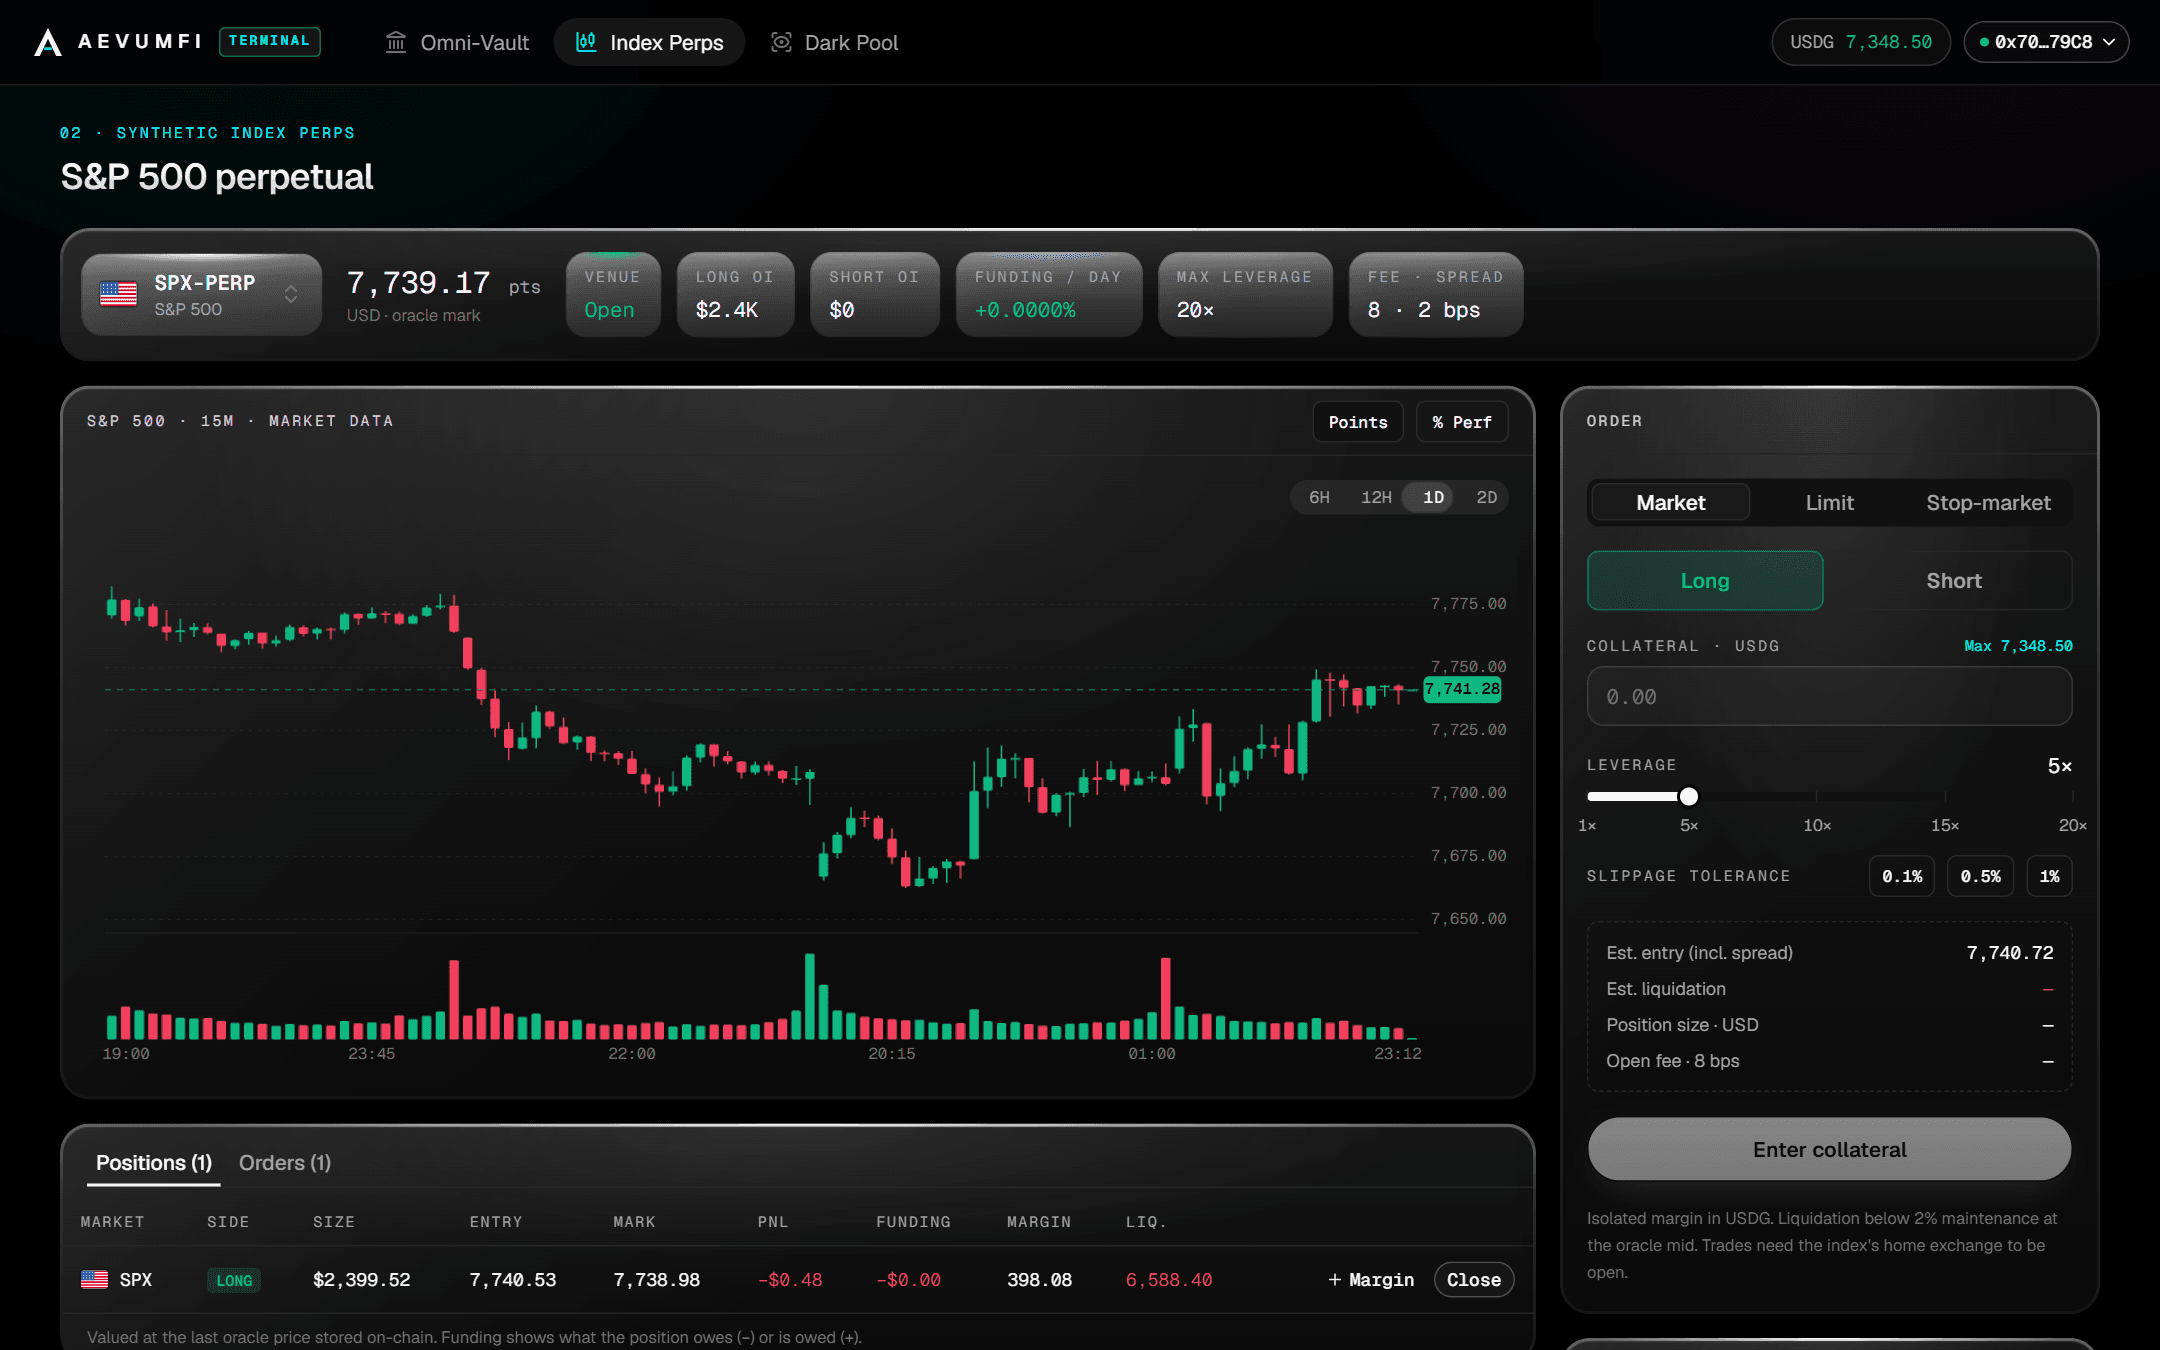The width and height of the screenshot is (2160, 1350).
Task: Add Margin to SPX position
Action: [1371, 1279]
